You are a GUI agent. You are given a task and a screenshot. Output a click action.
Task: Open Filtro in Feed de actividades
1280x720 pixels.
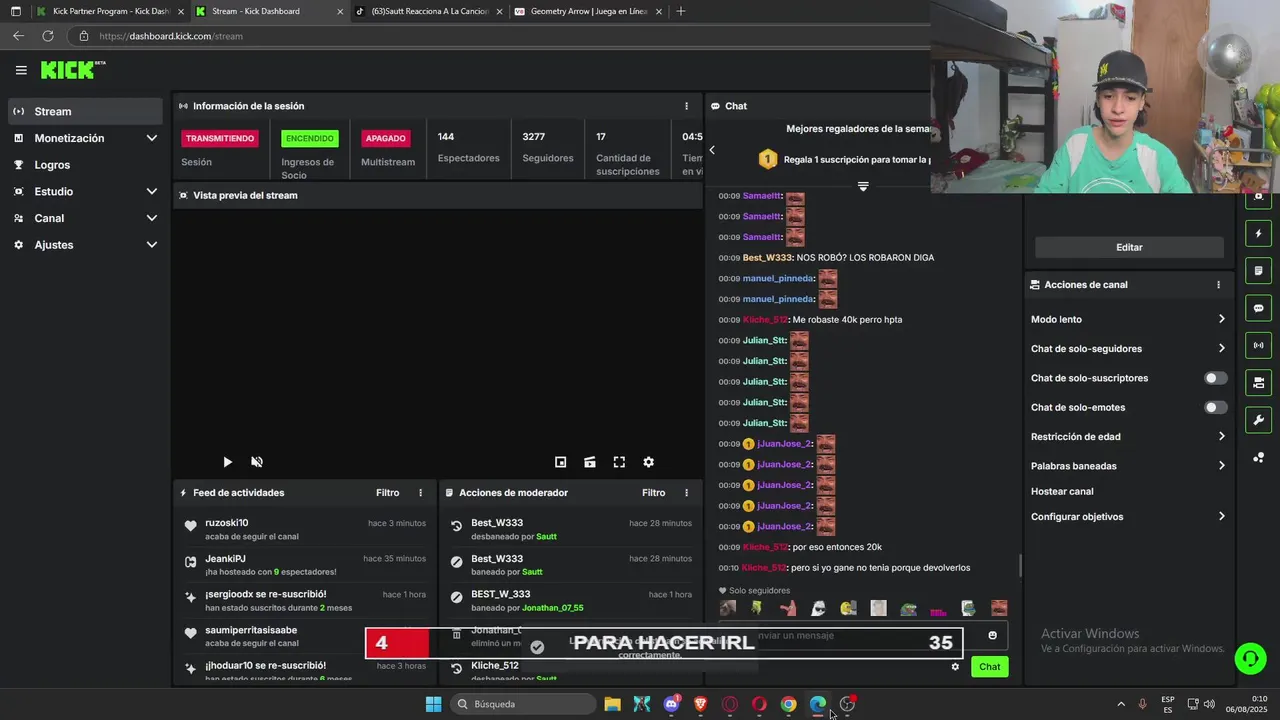[x=387, y=493]
